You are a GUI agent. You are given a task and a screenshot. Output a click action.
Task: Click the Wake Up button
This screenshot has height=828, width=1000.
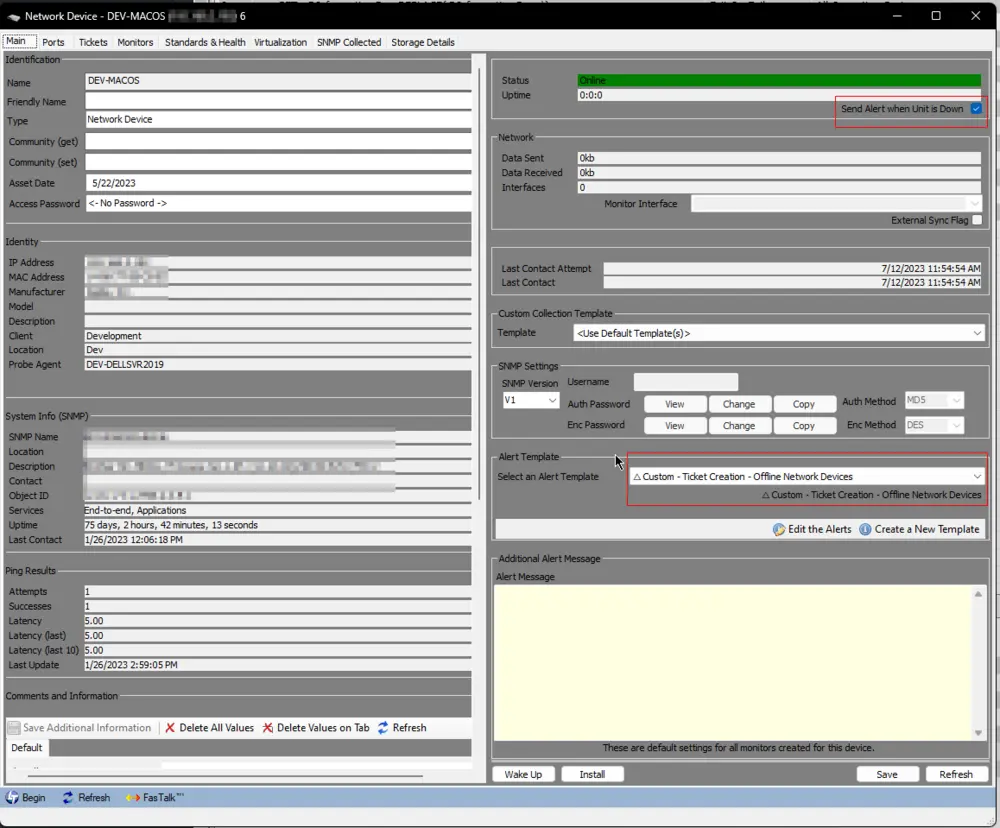pos(523,774)
